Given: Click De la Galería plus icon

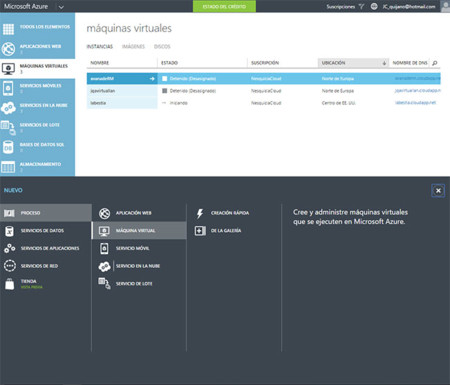Looking at the screenshot, I should [200, 231].
